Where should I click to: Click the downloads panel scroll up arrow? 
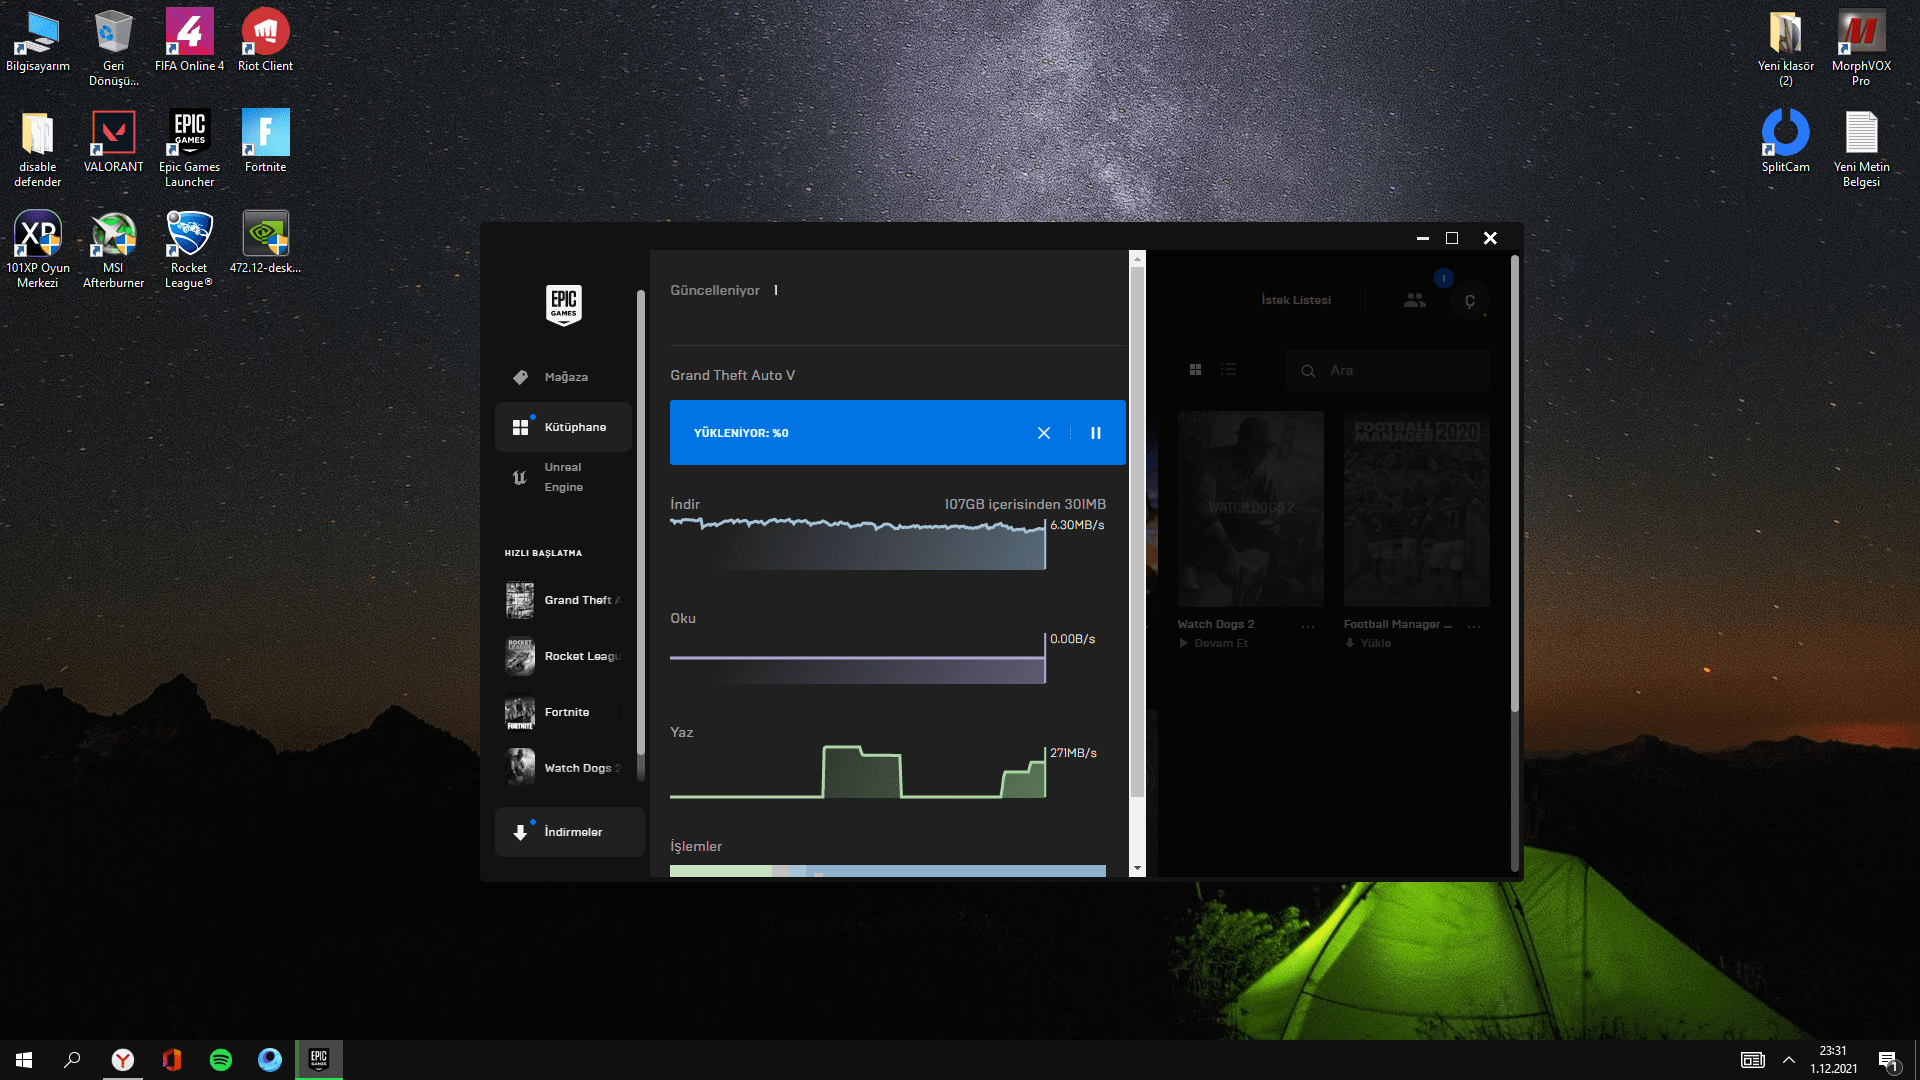[x=1137, y=259]
